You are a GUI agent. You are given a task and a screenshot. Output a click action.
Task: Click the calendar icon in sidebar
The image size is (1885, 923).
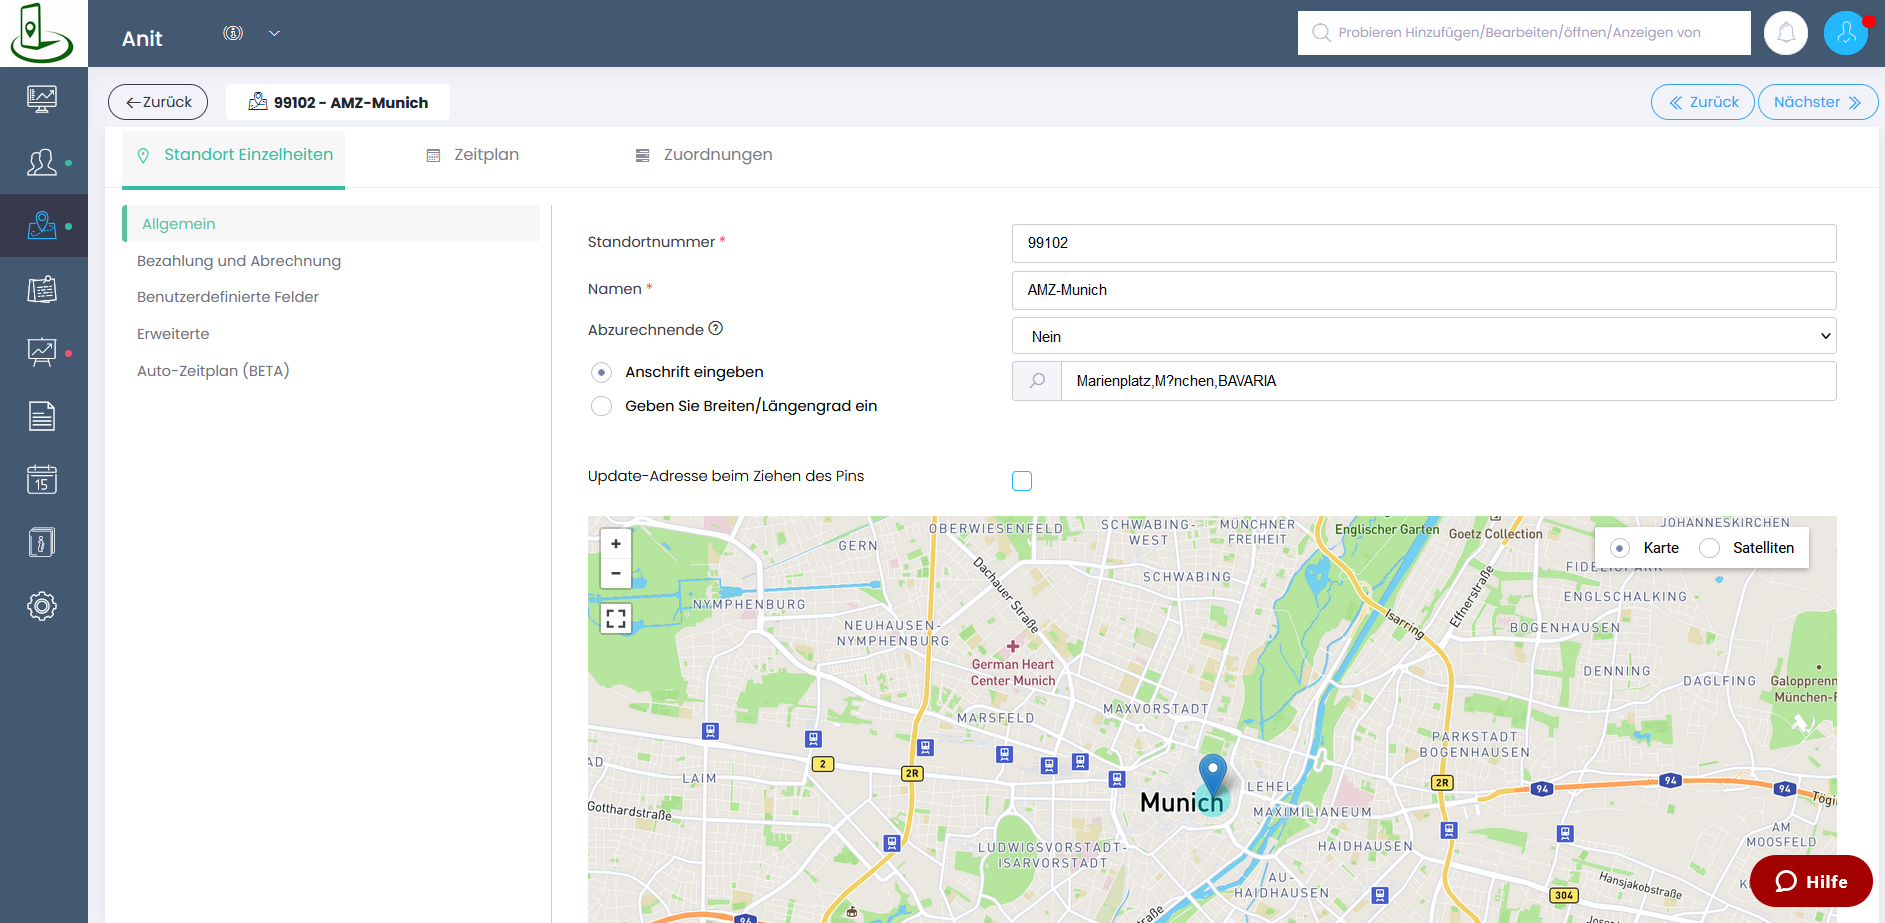click(42, 480)
